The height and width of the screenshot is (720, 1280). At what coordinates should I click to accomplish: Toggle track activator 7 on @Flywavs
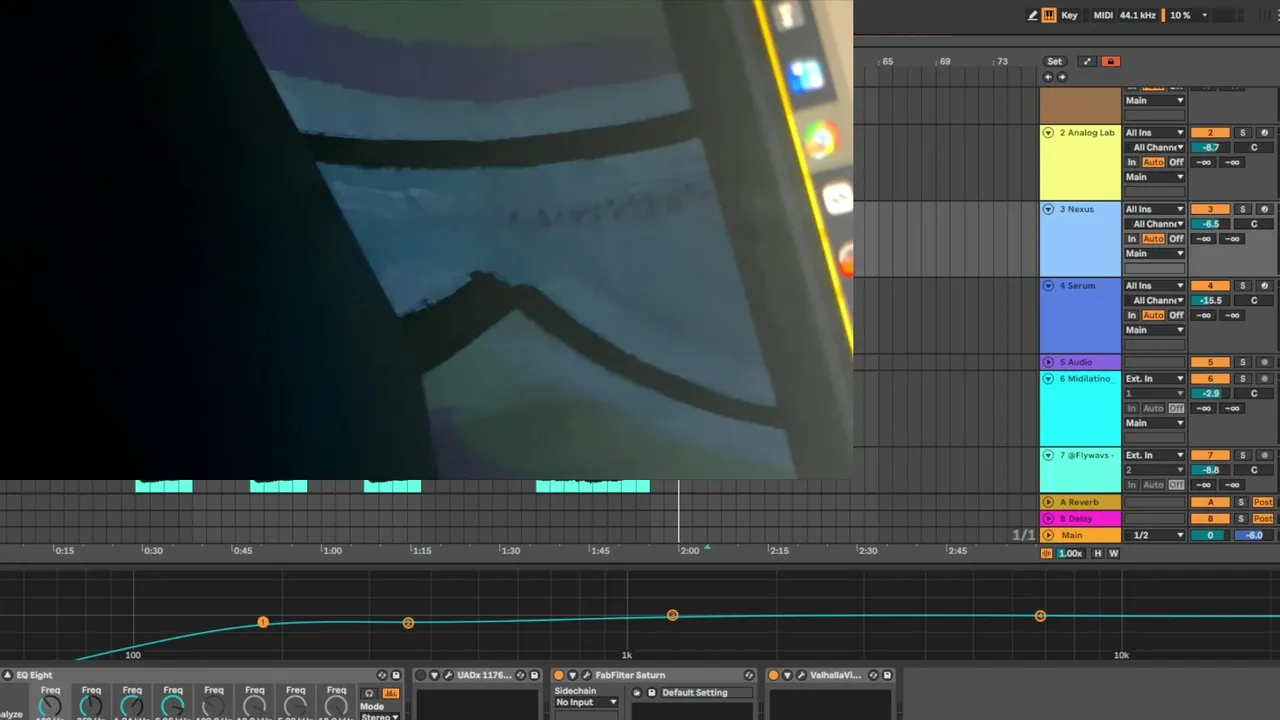(x=1210, y=455)
